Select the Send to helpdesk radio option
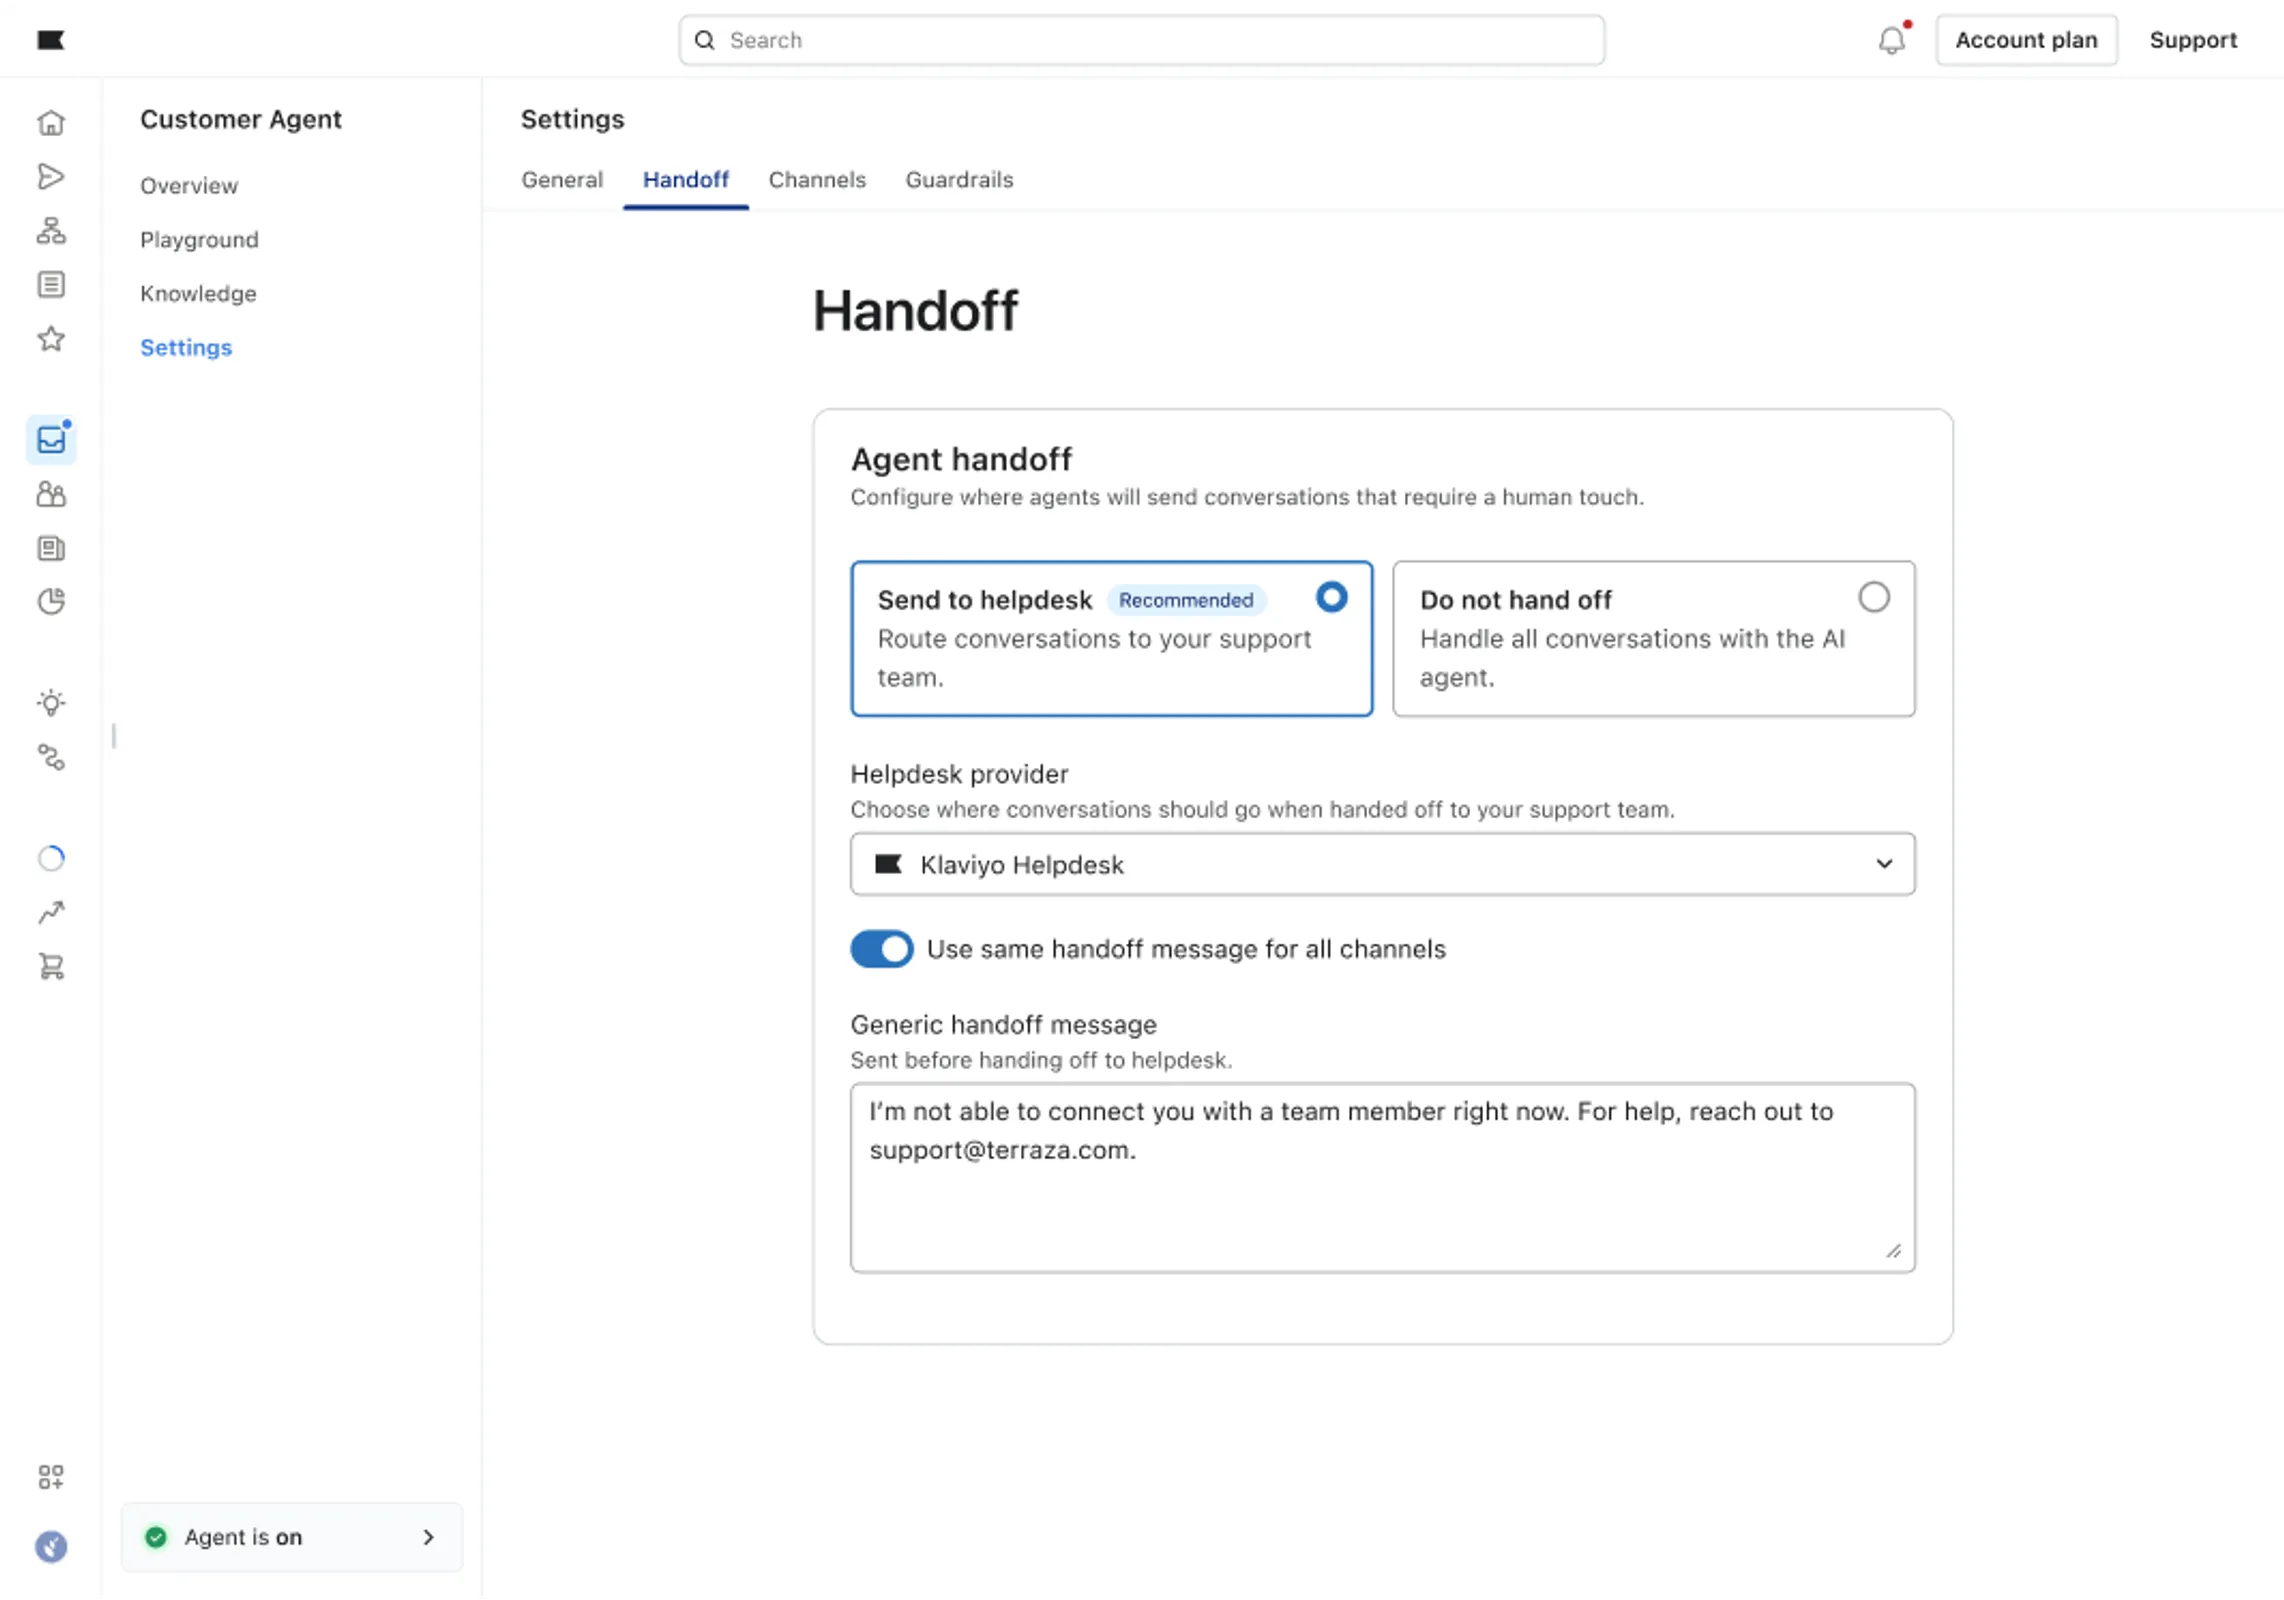 pyautogui.click(x=1331, y=597)
